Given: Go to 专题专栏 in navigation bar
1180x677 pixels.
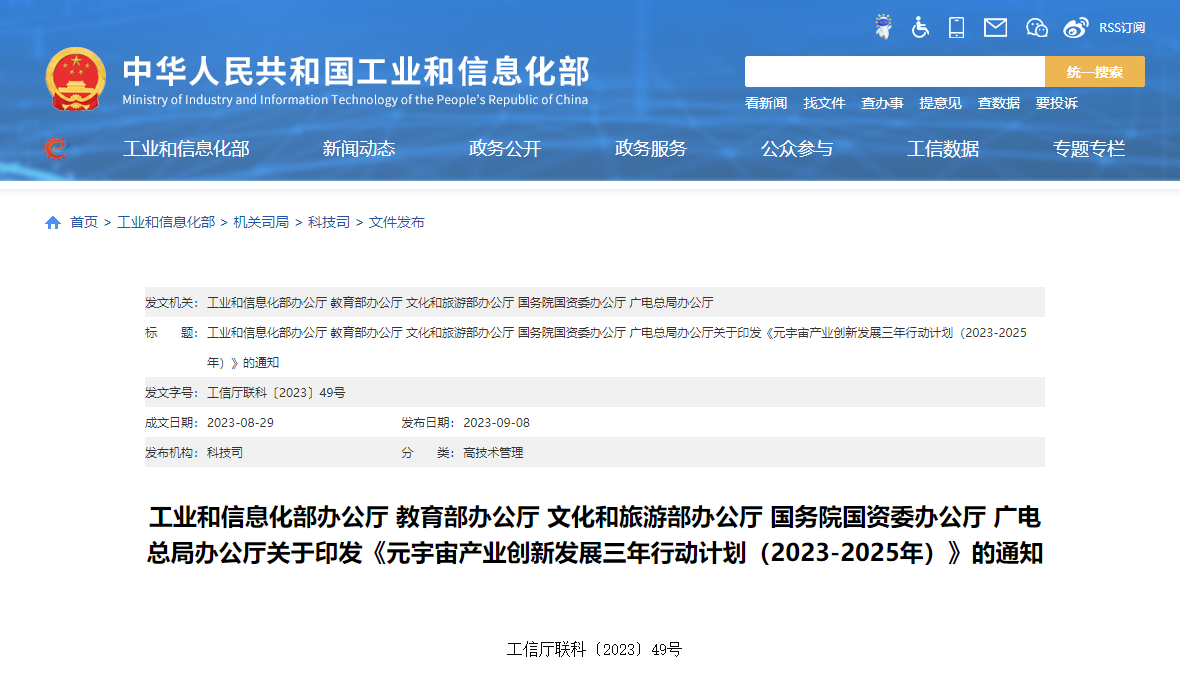Looking at the screenshot, I should pos(1088,149).
